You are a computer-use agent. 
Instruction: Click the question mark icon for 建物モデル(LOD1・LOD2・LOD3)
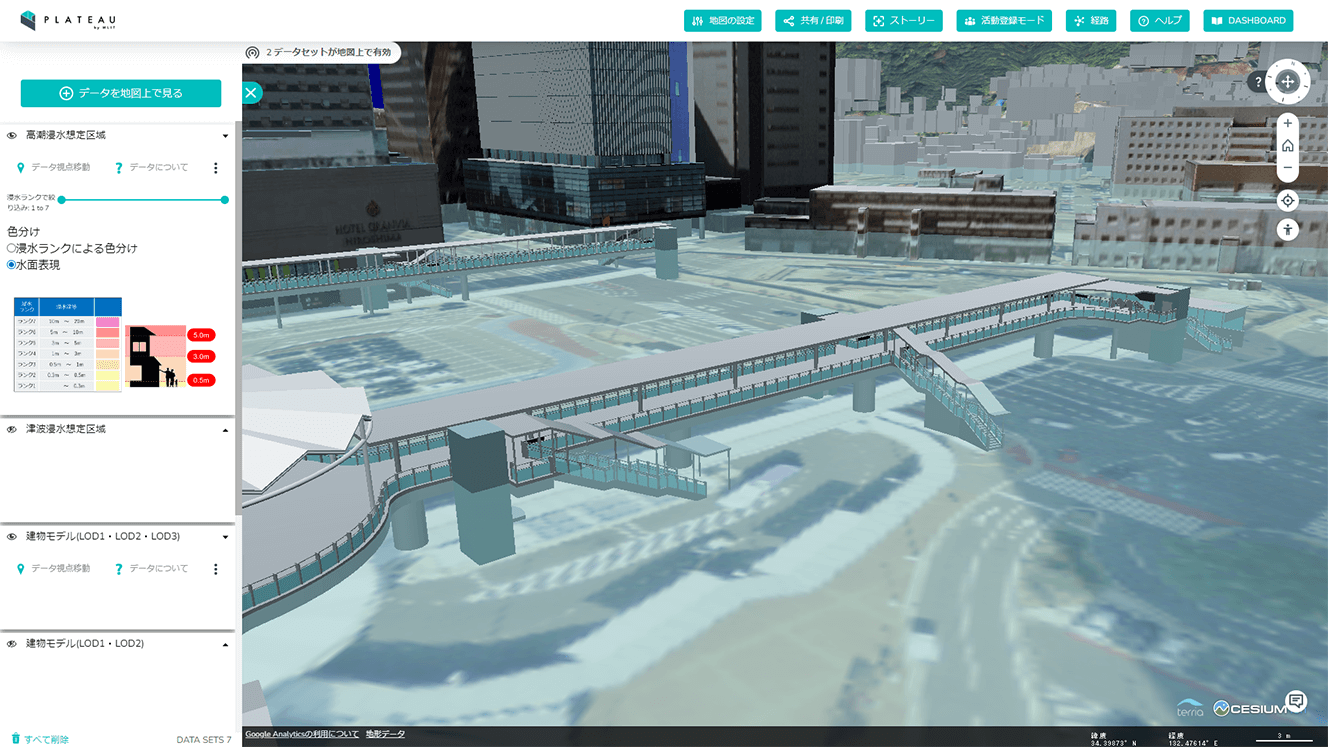[119, 569]
